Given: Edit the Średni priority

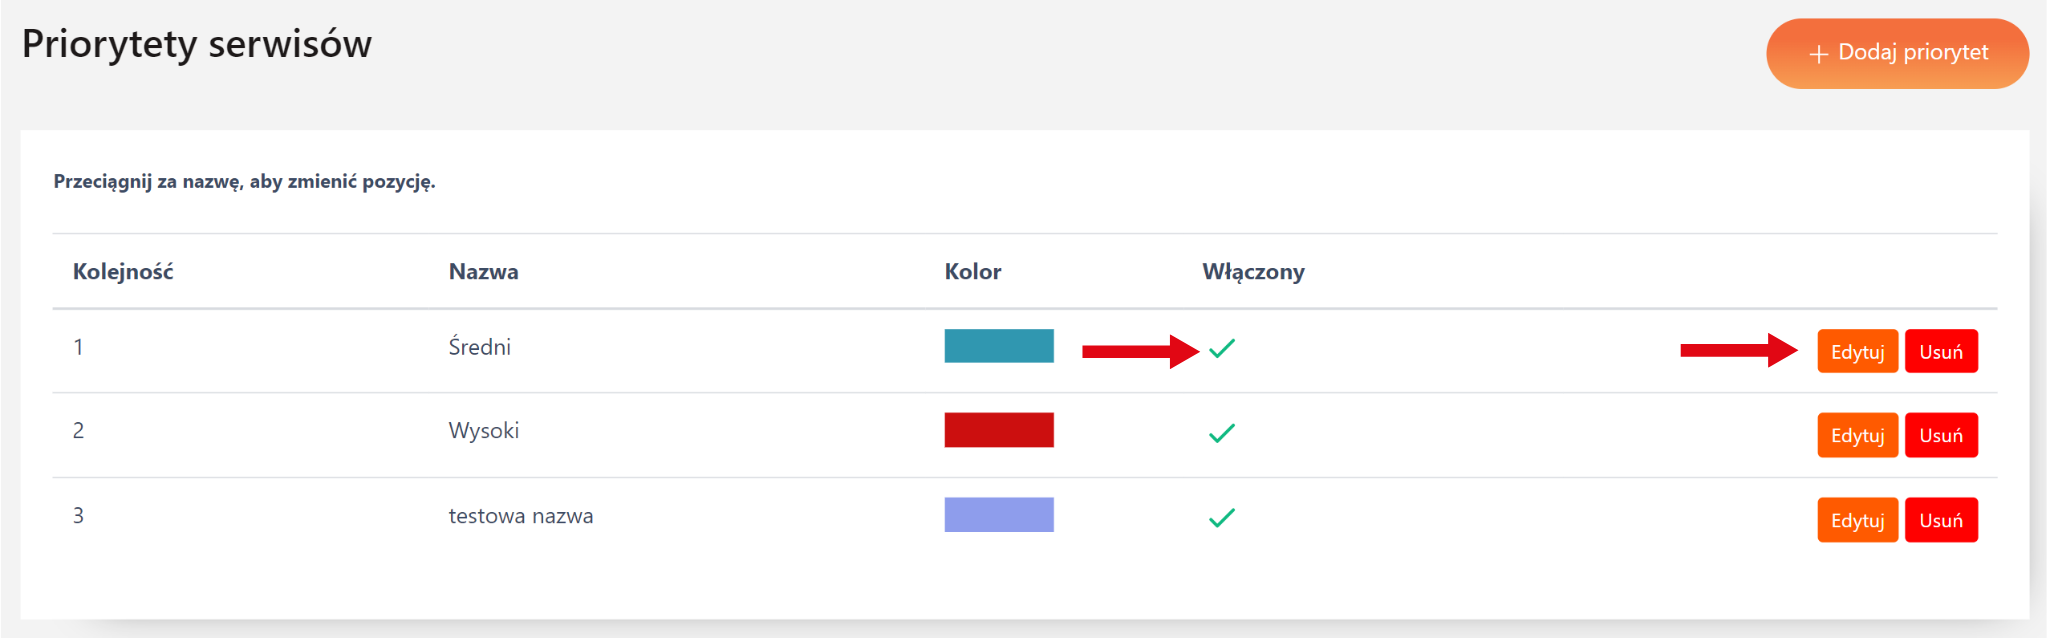Looking at the screenshot, I should 1857,351.
